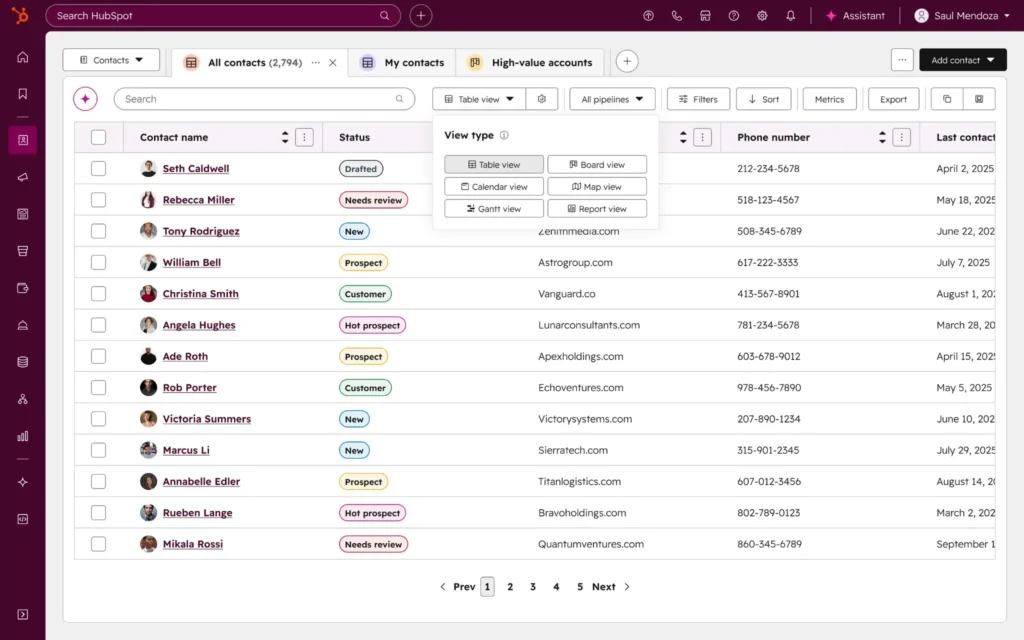Image resolution: width=1024 pixels, height=640 pixels.
Task: Click the phone calling icon
Action: click(677, 16)
